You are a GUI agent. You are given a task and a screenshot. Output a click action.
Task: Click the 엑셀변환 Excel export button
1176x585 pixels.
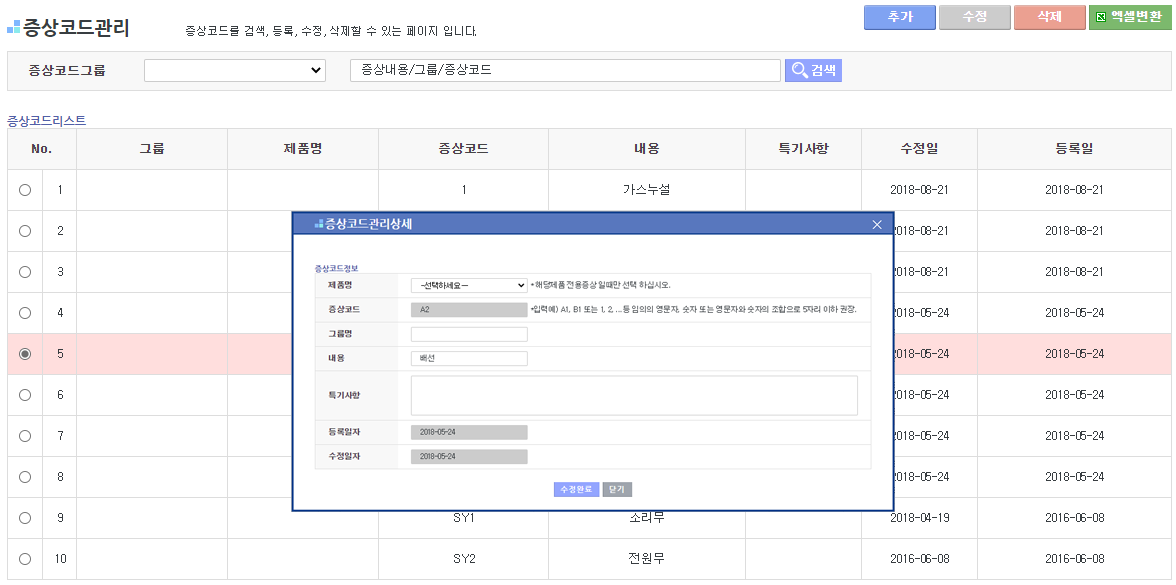1129,17
